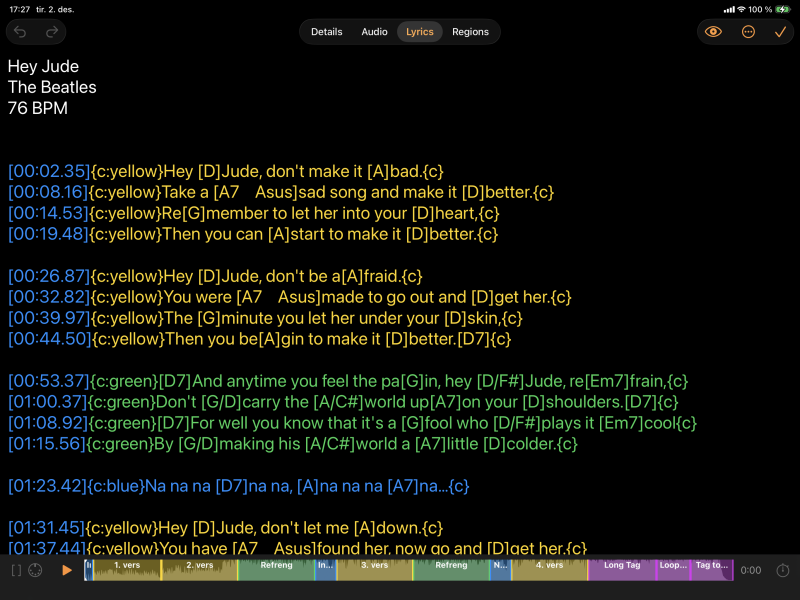800x600 pixels.
Task: Confirm edits with the checkmark icon
Action: tap(780, 32)
